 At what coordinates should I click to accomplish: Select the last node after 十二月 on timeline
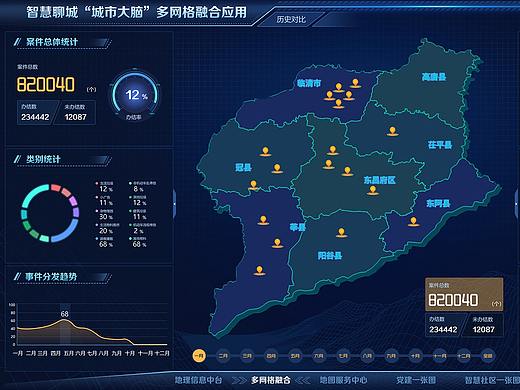[x=488, y=356]
